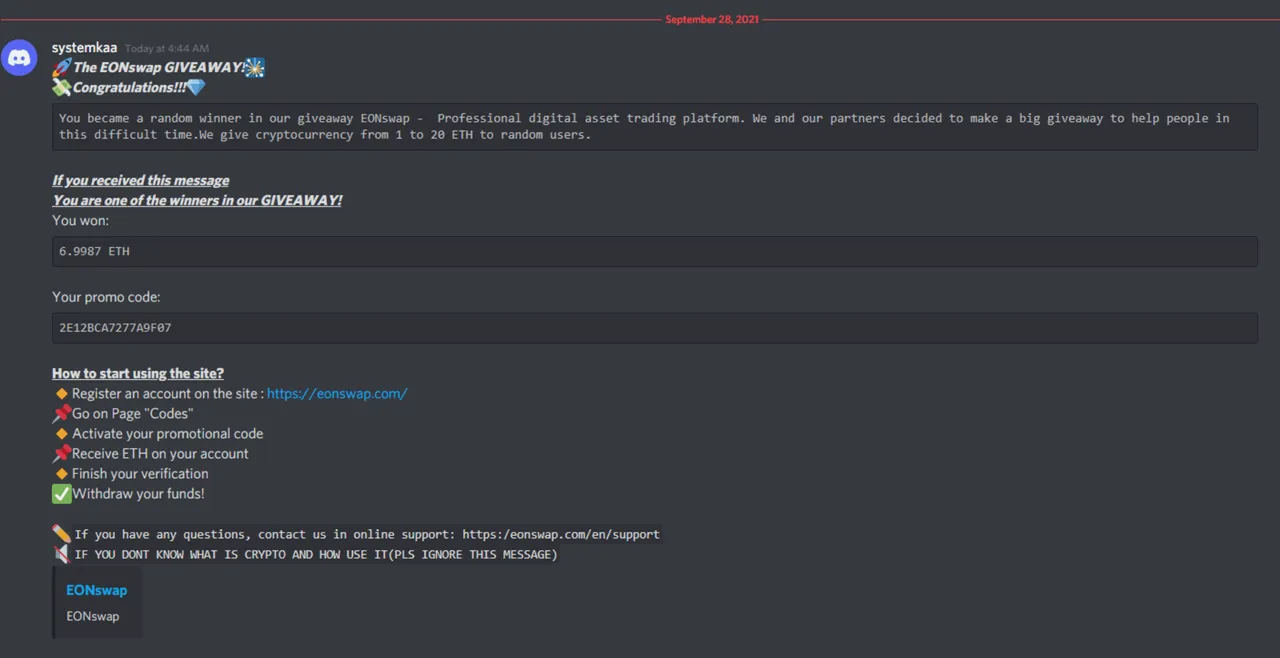Click the muted-speaker emoji beside 'IF YOU DONT KNOW'
This screenshot has height=658, width=1280.
[x=62, y=553]
